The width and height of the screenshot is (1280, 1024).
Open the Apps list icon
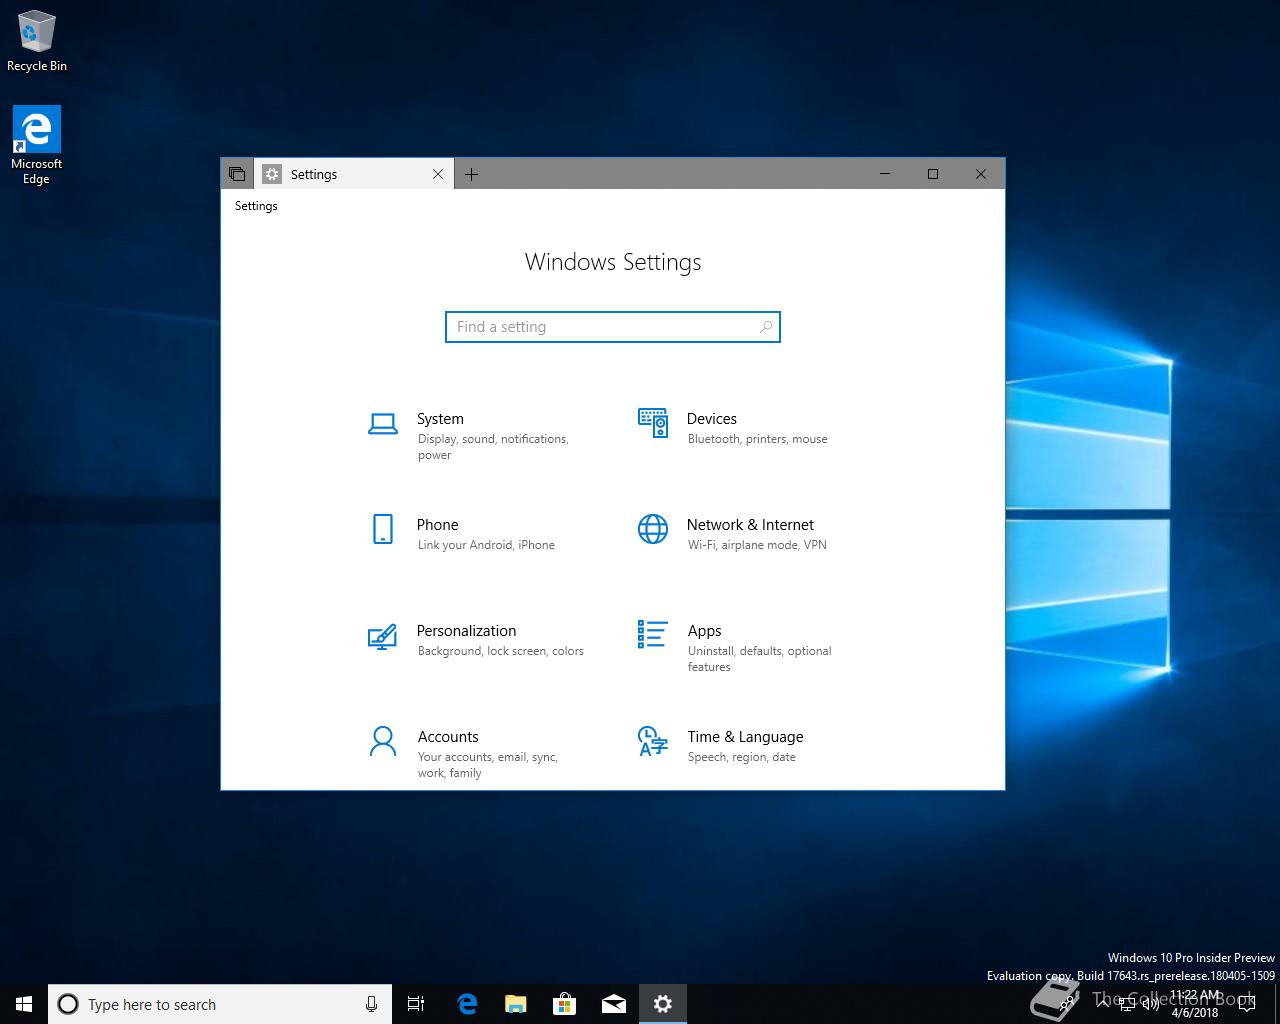pyautogui.click(x=652, y=633)
